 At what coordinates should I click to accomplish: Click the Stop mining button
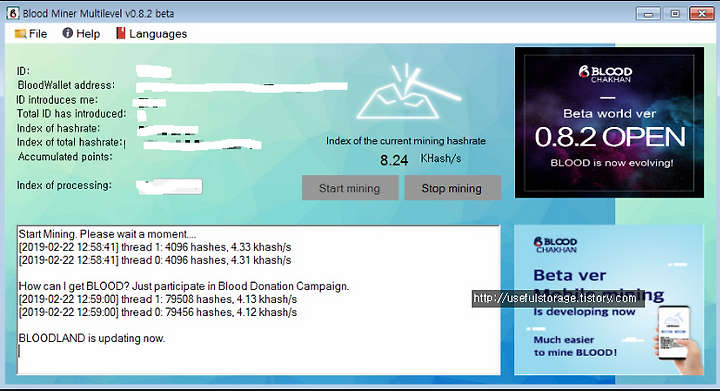click(452, 188)
